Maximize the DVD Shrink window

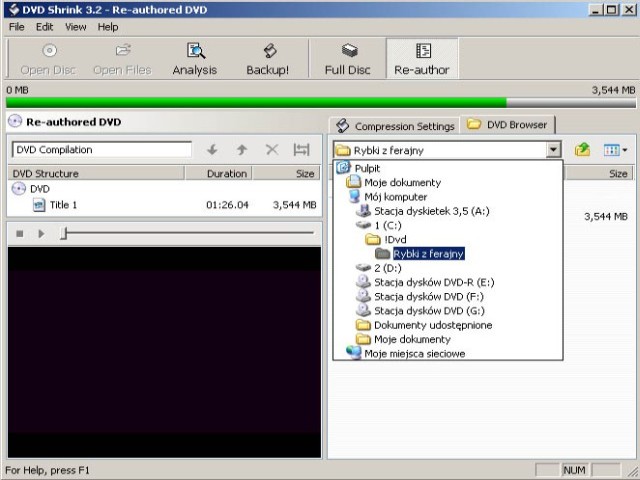click(611, 10)
